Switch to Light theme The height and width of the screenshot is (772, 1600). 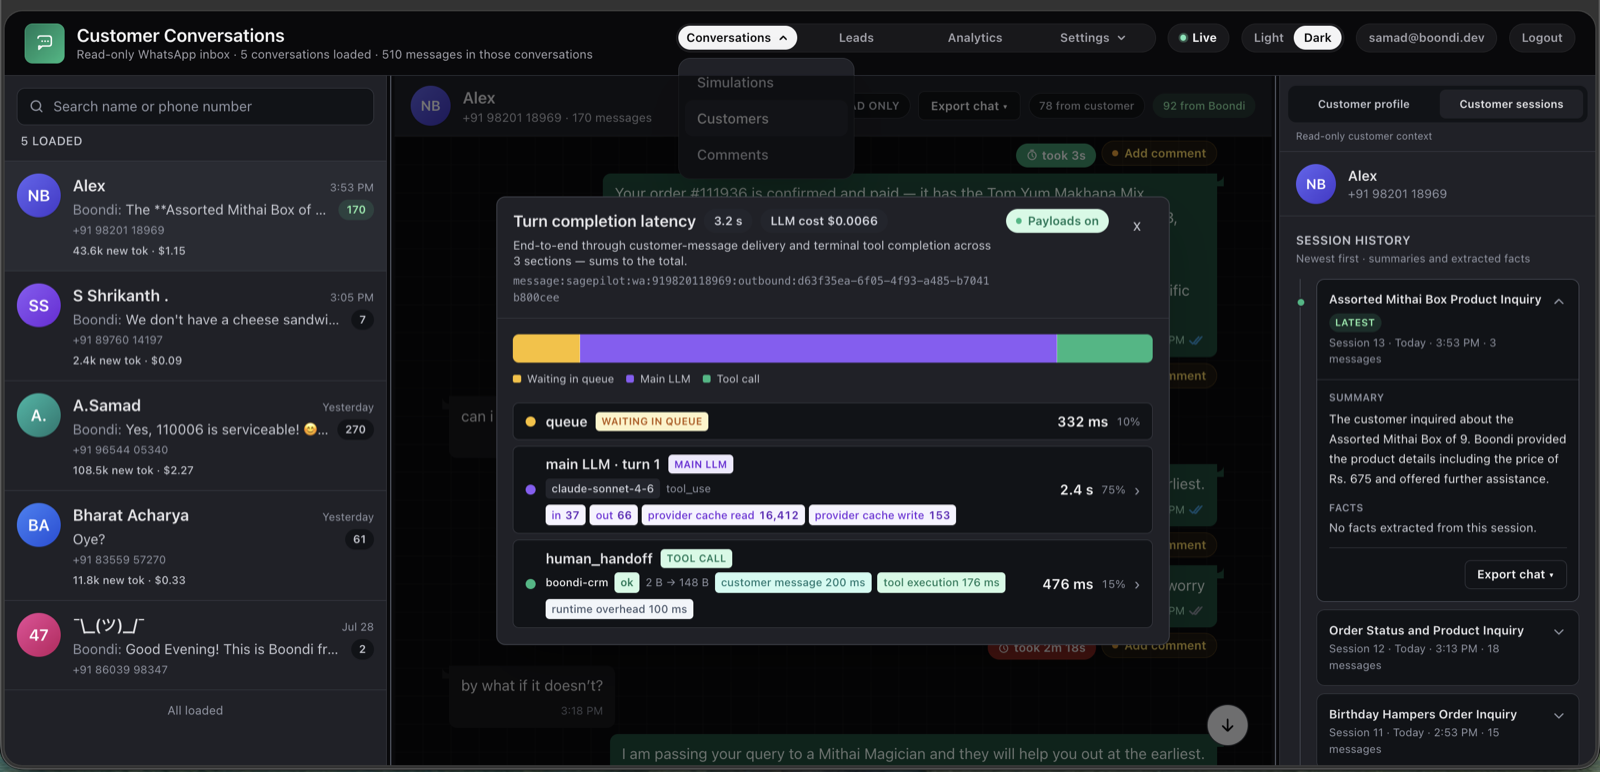click(x=1268, y=38)
